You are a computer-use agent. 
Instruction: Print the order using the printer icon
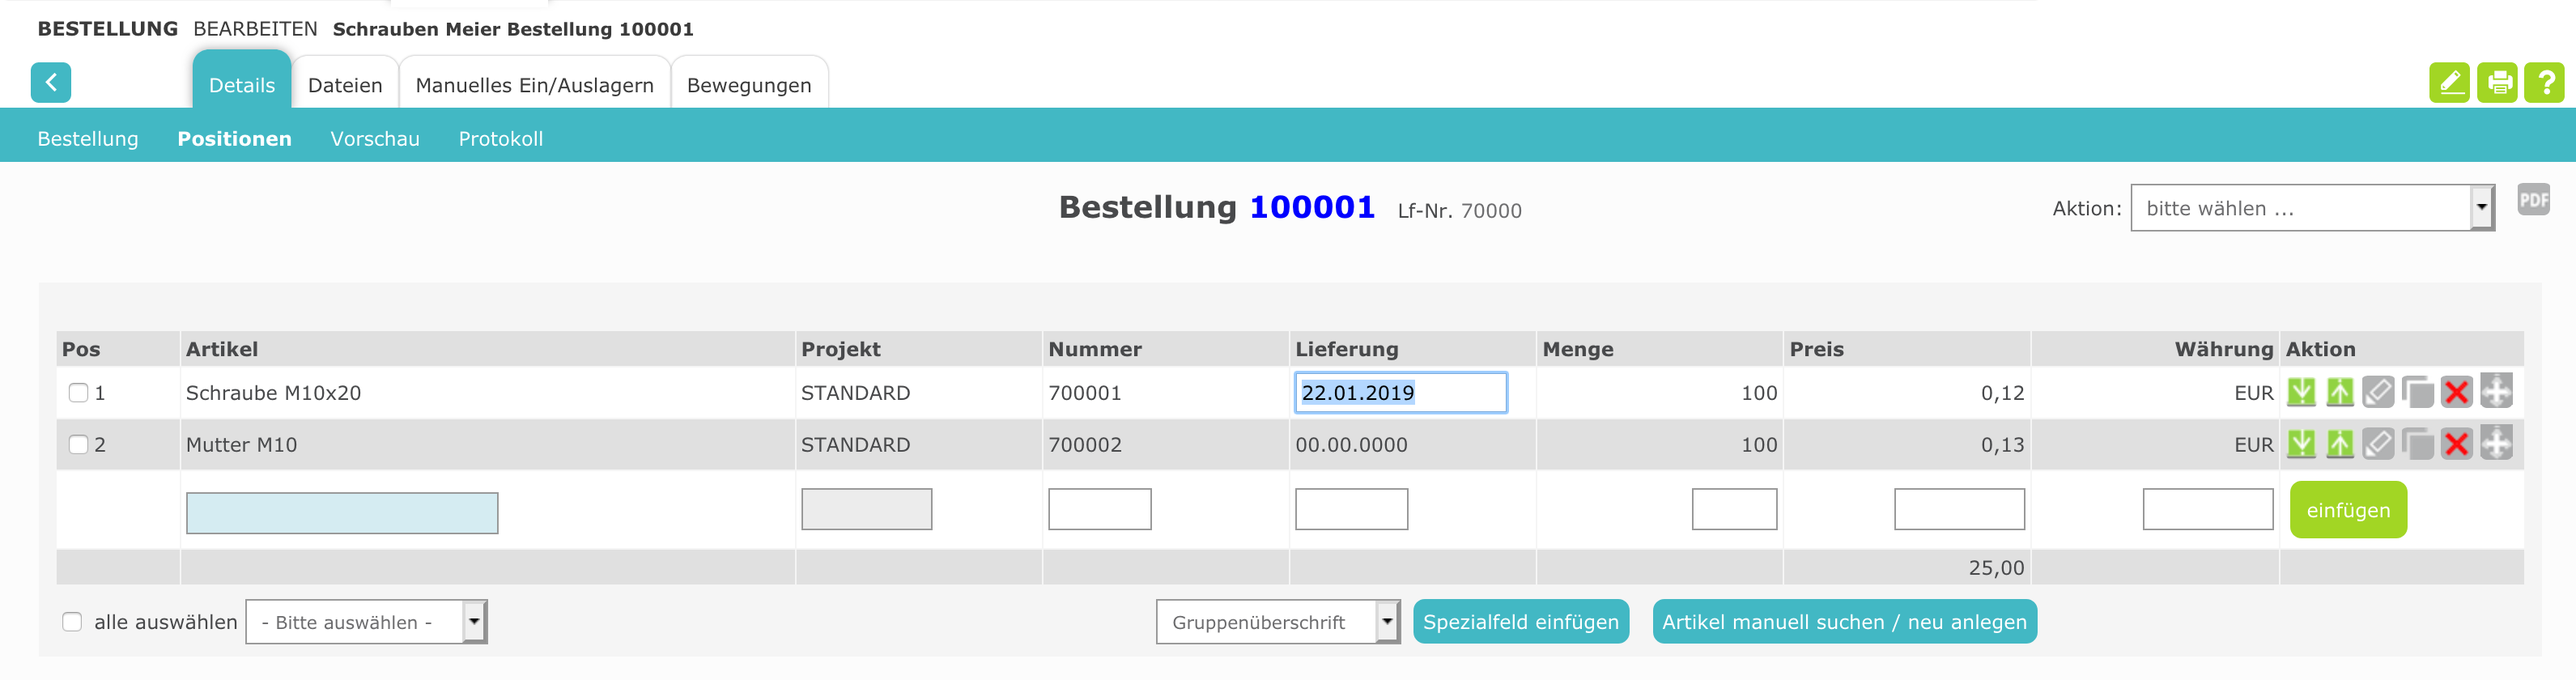coord(2498,83)
